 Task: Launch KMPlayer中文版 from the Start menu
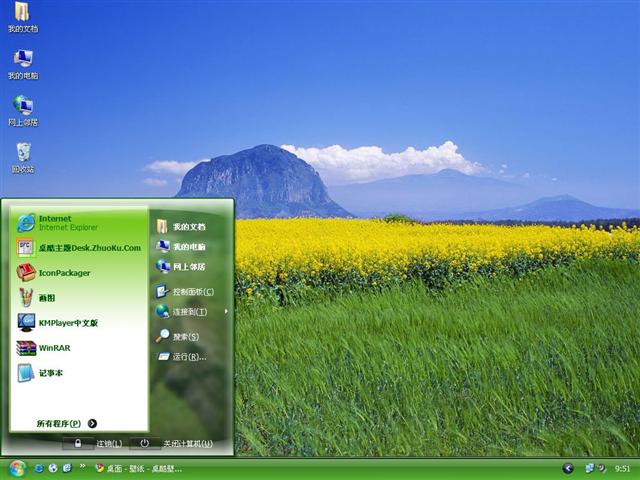(79, 322)
